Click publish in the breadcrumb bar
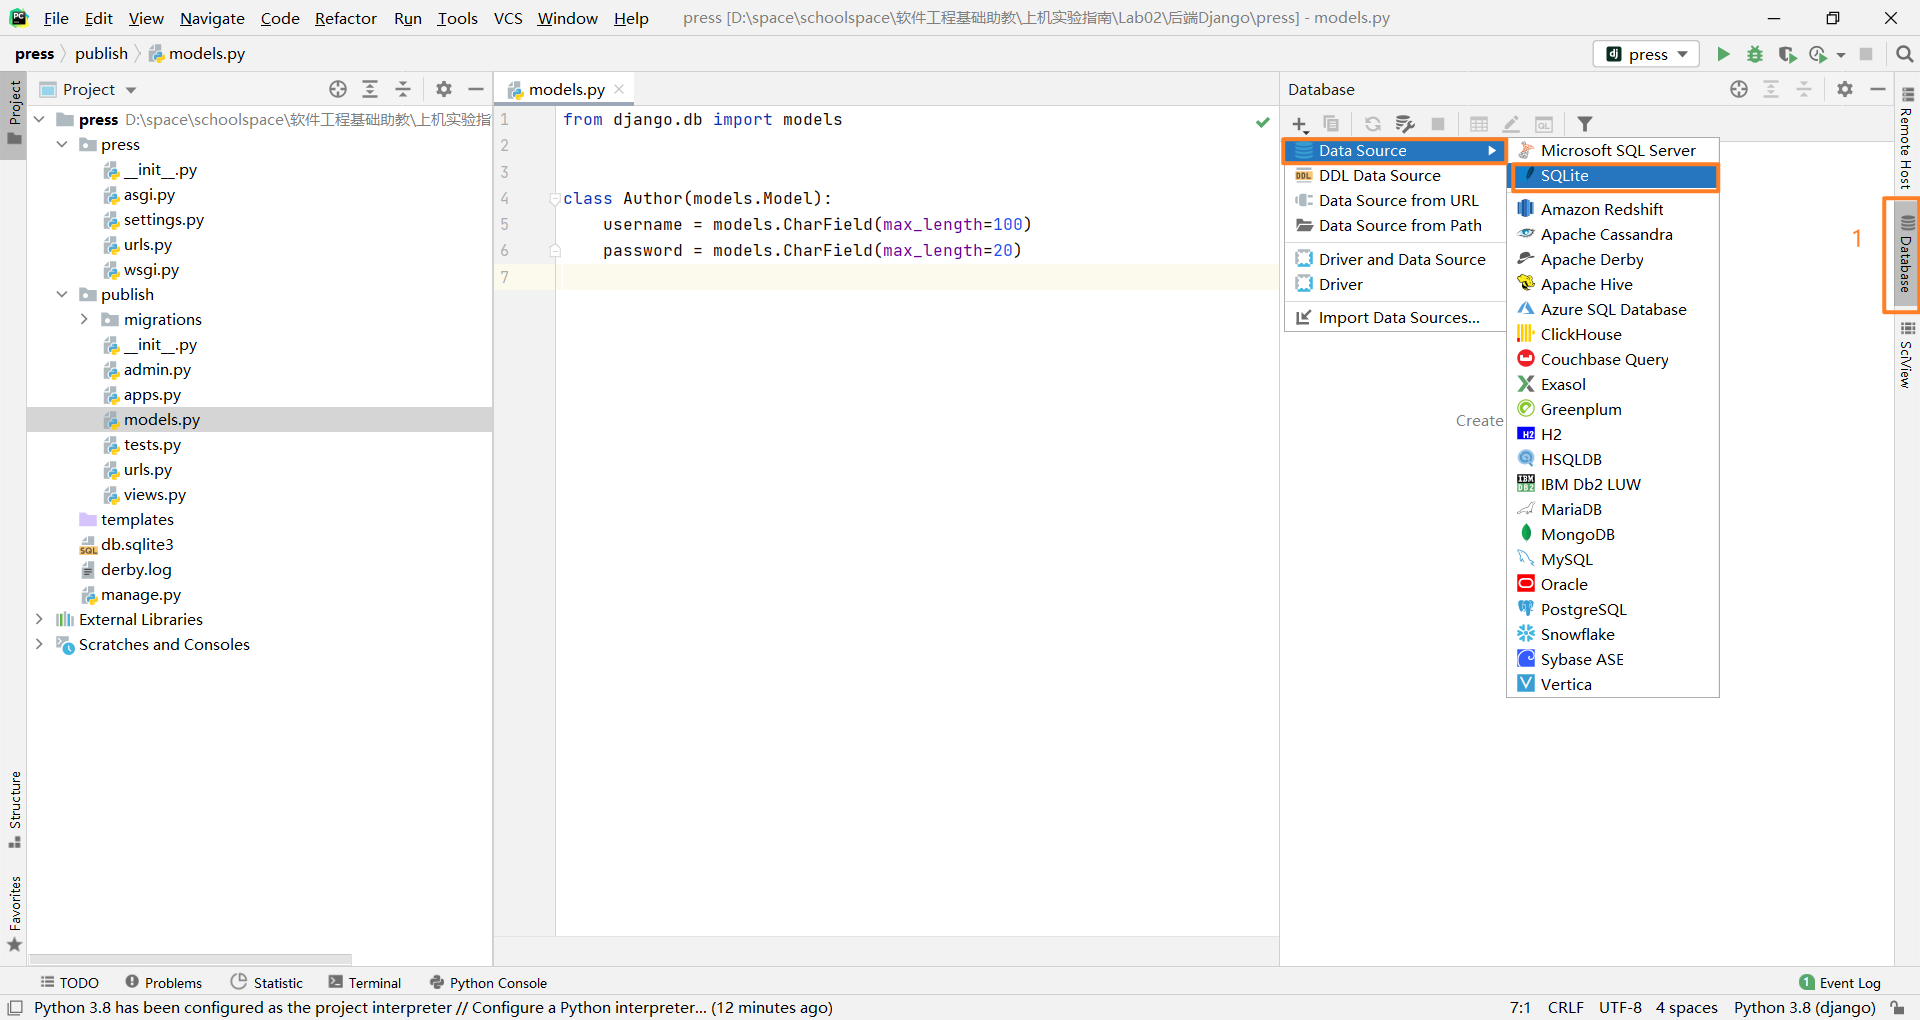The width and height of the screenshot is (1920, 1020). [101, 54]
